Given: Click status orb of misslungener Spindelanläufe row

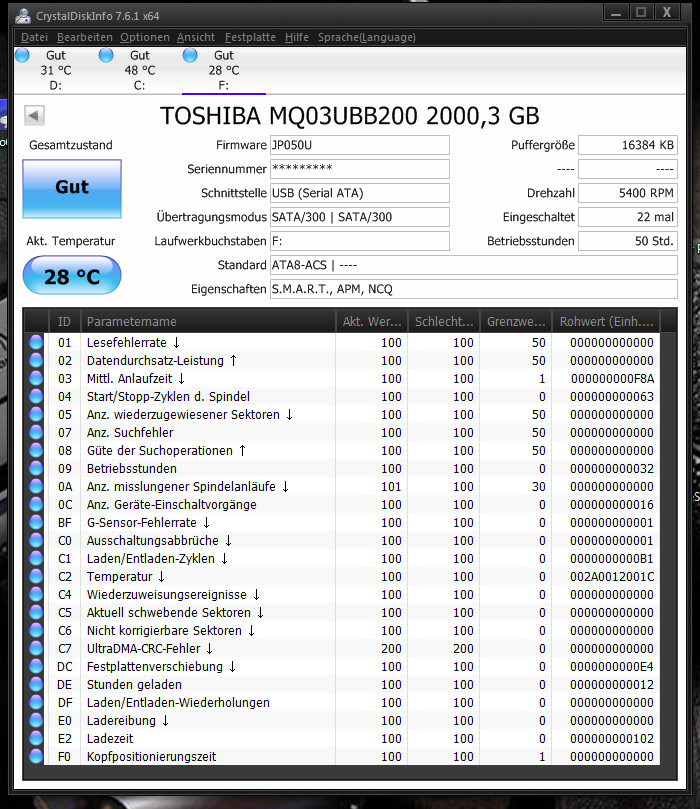Looking at the screenshot, I should click(36, 487).
